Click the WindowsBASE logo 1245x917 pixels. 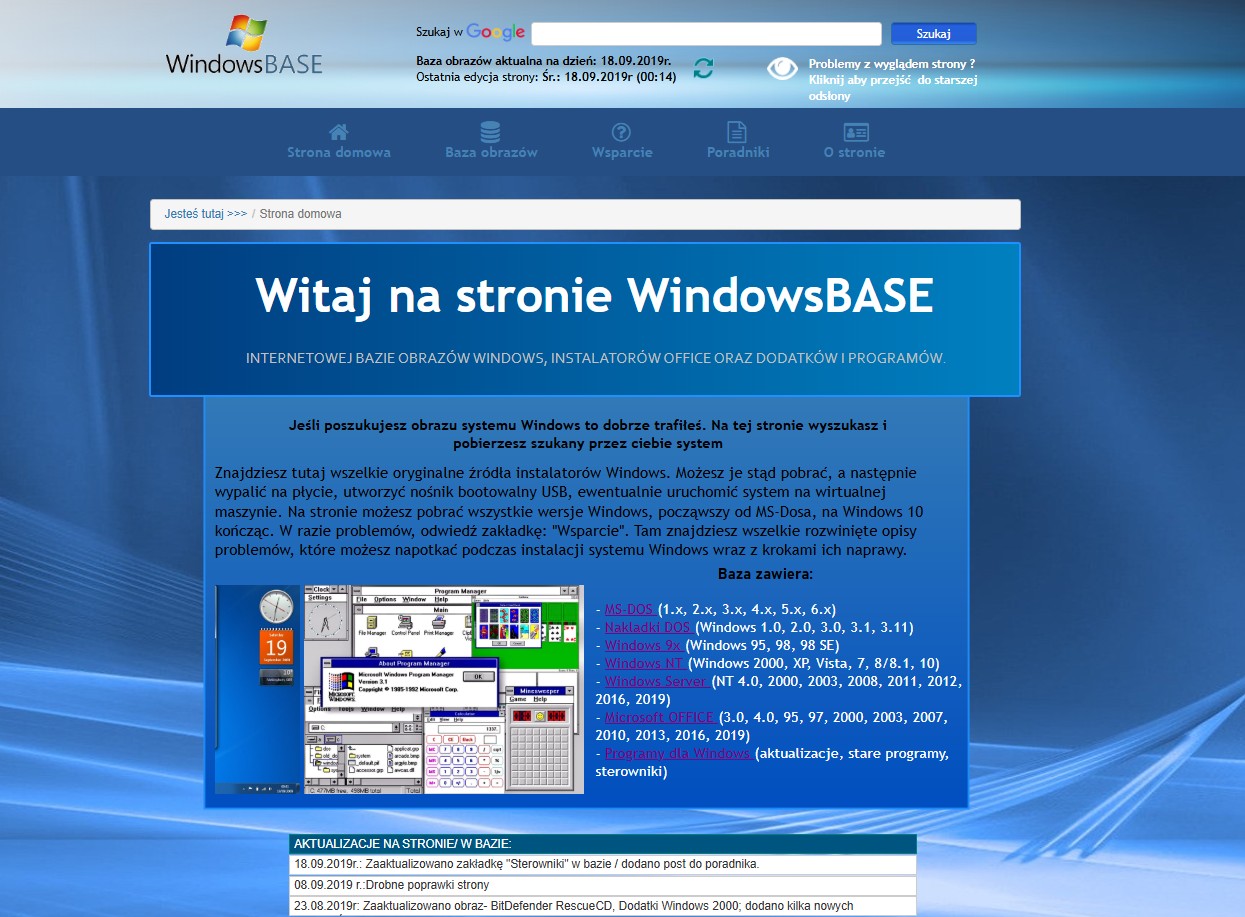pyautogui.click(x=244, y=47)
